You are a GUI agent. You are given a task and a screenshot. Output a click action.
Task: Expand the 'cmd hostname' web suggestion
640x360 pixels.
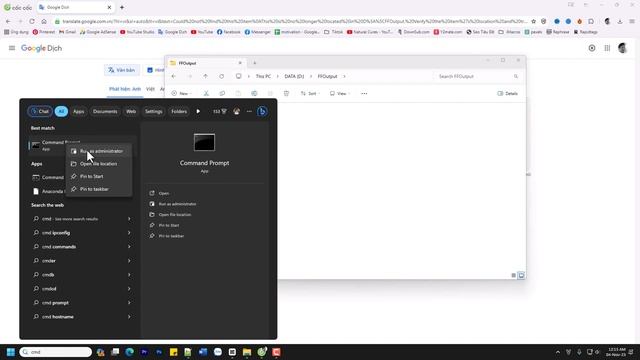tap(129, 317)
